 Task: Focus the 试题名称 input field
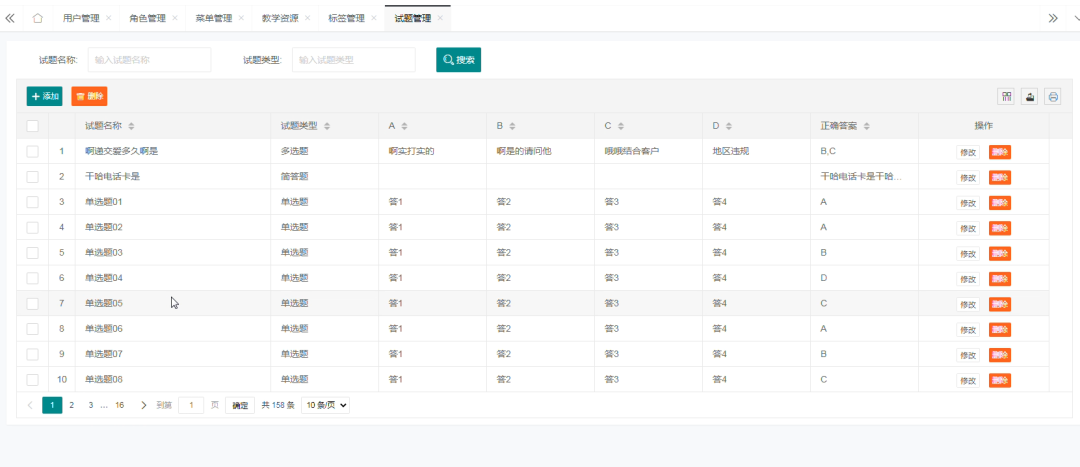pos(149,60)
